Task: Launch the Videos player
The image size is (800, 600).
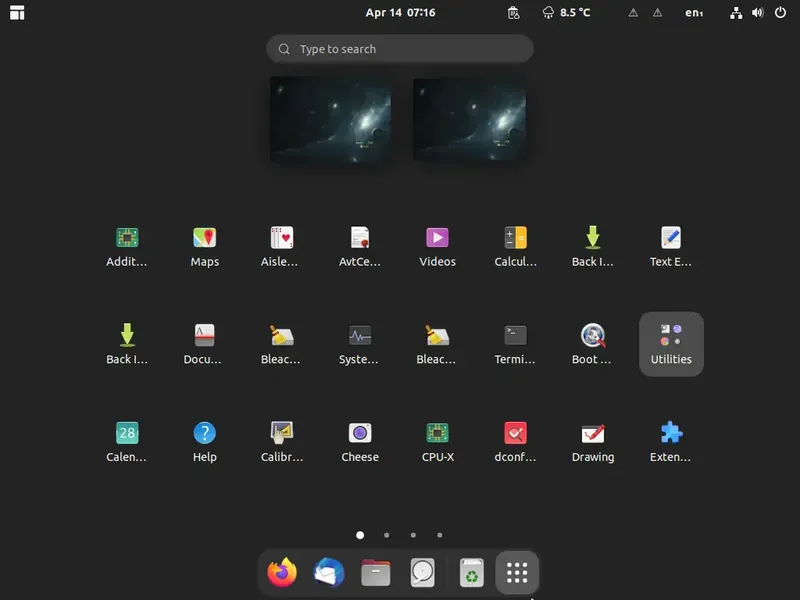Action: click(x=437, y=247)
